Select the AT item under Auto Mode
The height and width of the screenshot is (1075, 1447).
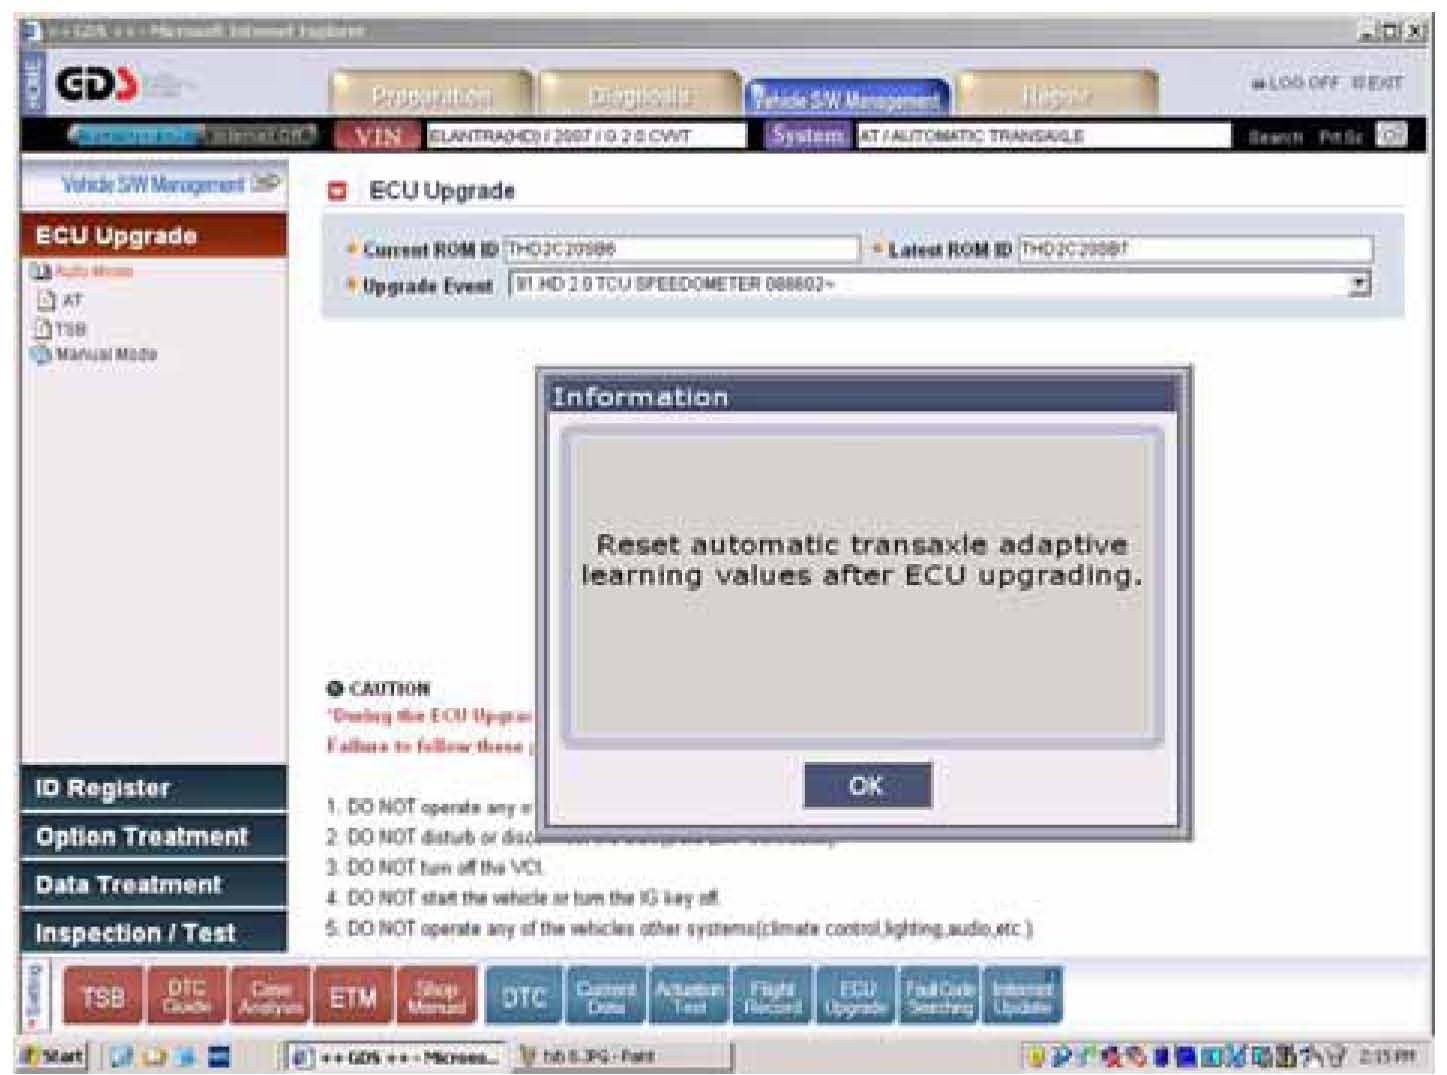[x=72, y=300]
